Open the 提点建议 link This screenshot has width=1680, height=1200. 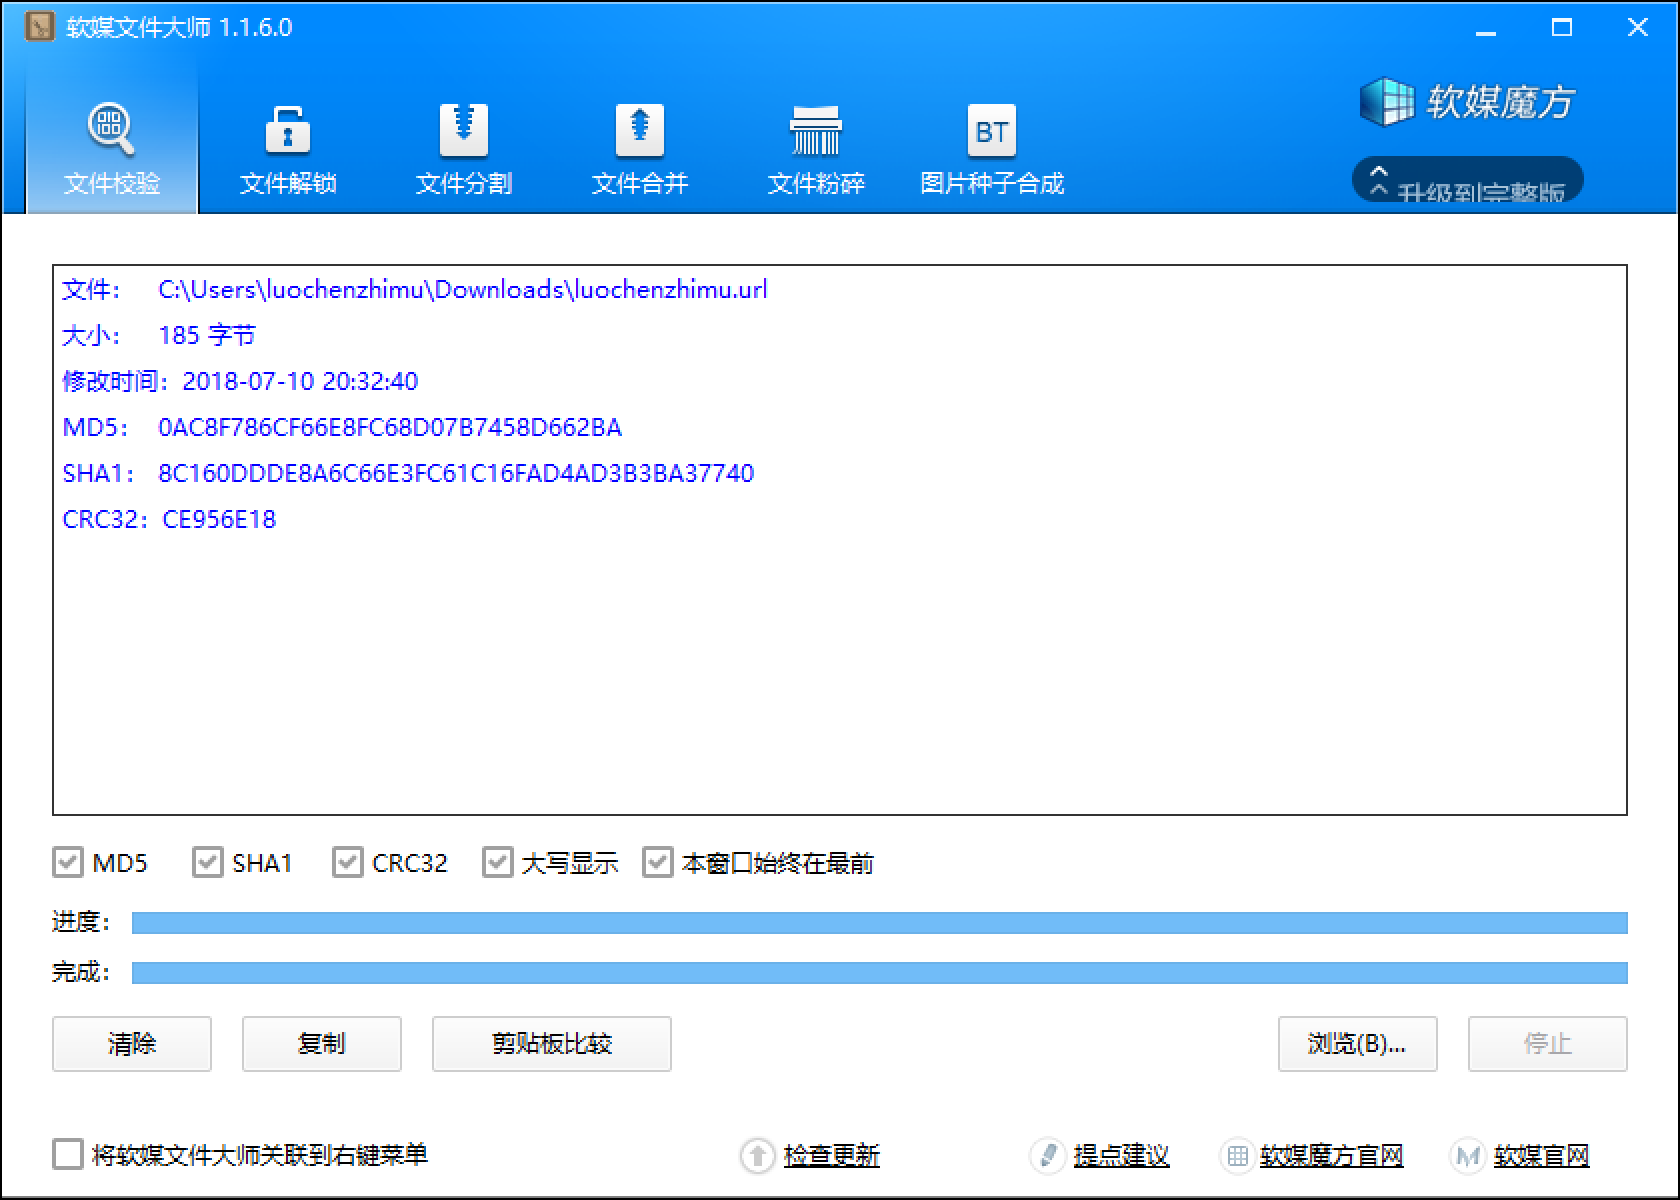click(x=1121, y=1156)
